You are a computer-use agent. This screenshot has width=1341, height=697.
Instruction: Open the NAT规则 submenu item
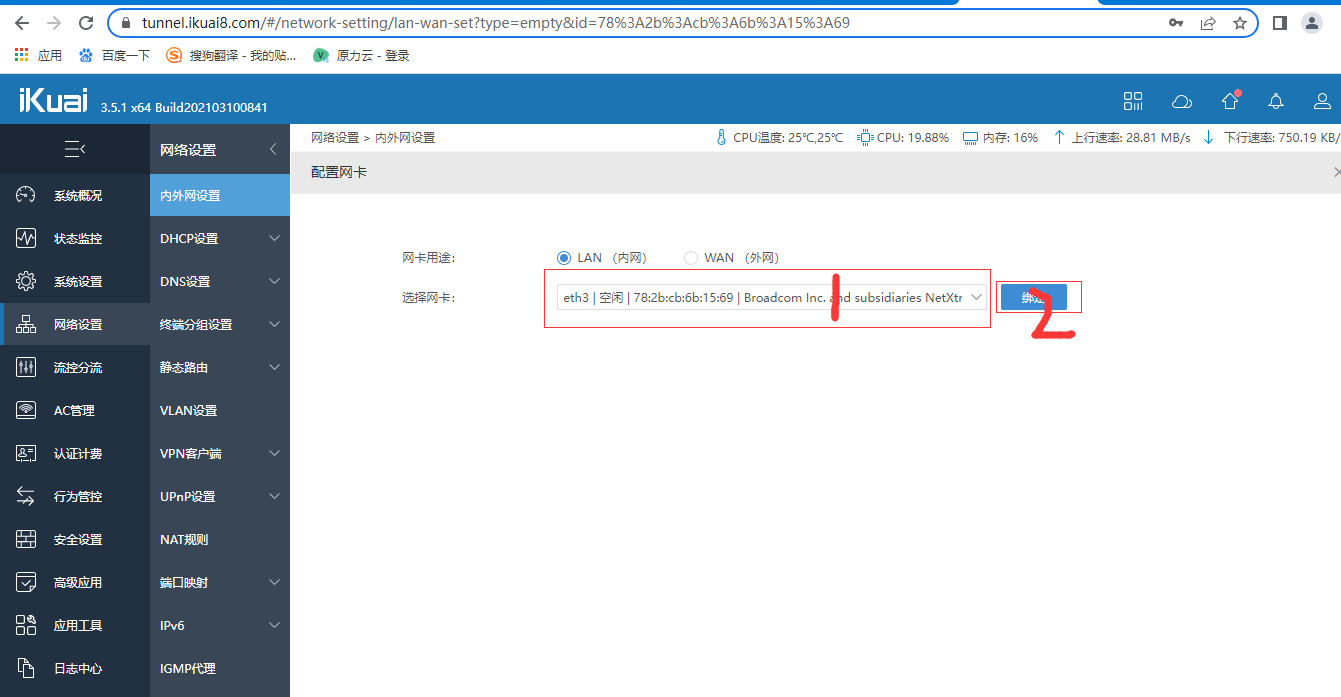(x=220, y=539)
